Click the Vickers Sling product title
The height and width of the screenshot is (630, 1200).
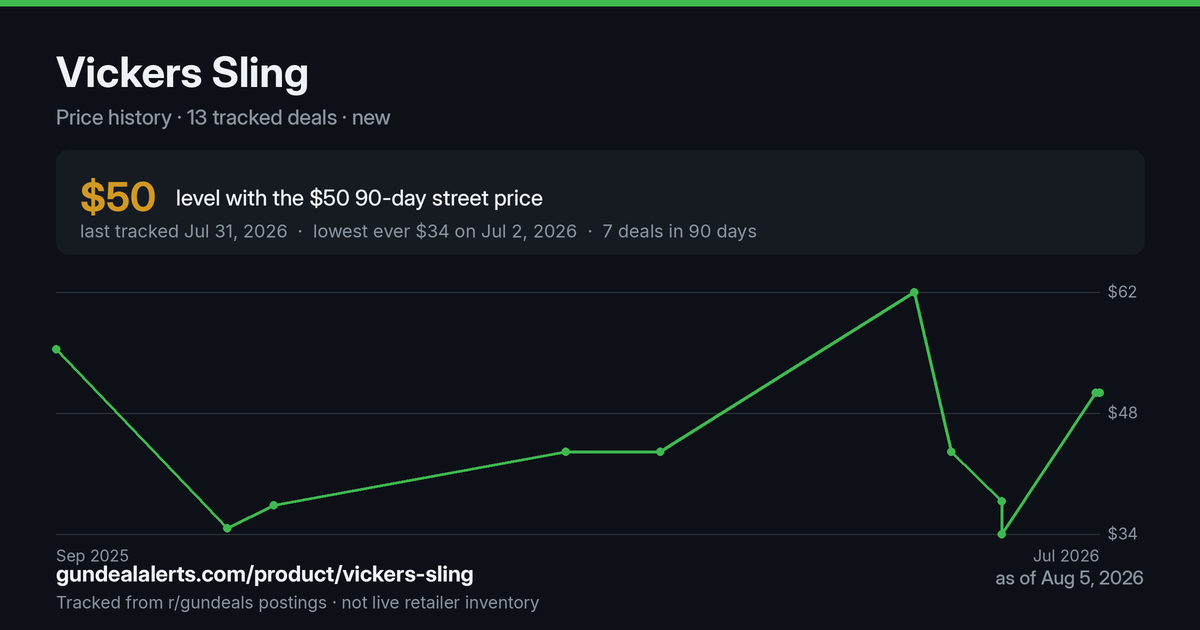(182, 75)
